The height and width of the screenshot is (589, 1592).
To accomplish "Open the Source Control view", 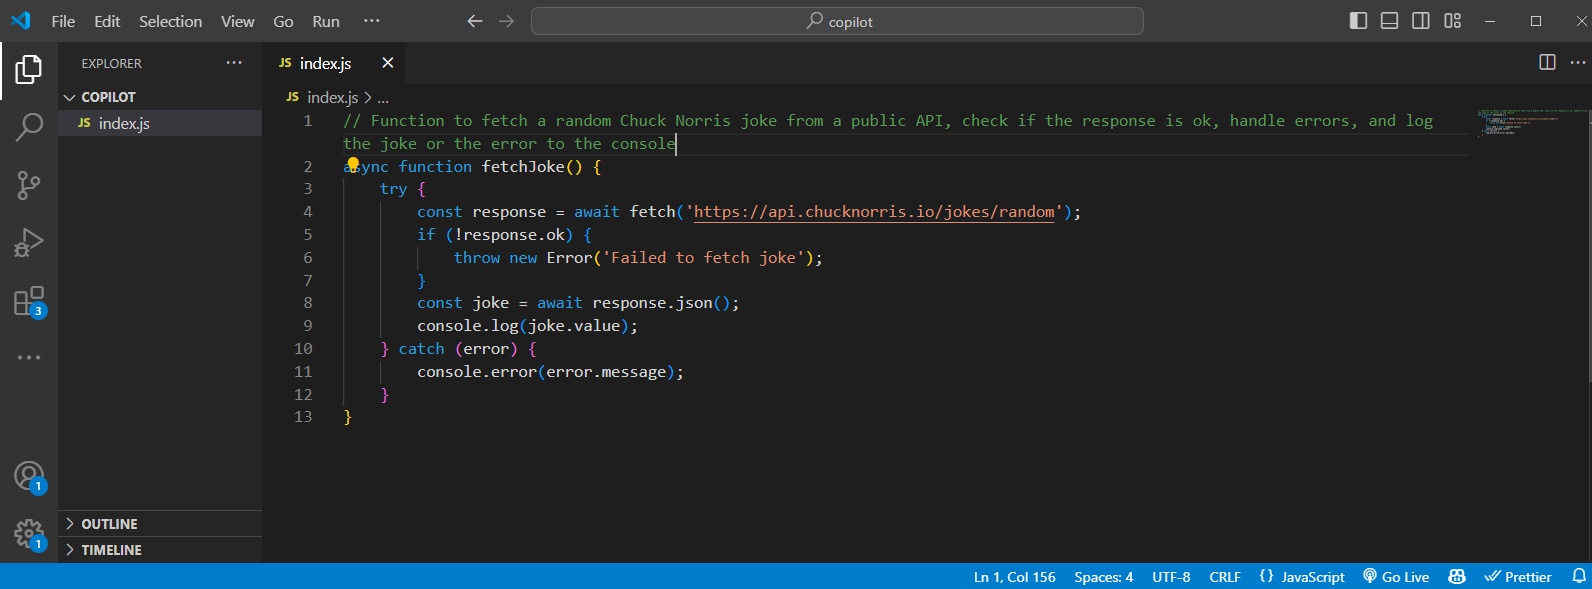I will tap(29, 185).
